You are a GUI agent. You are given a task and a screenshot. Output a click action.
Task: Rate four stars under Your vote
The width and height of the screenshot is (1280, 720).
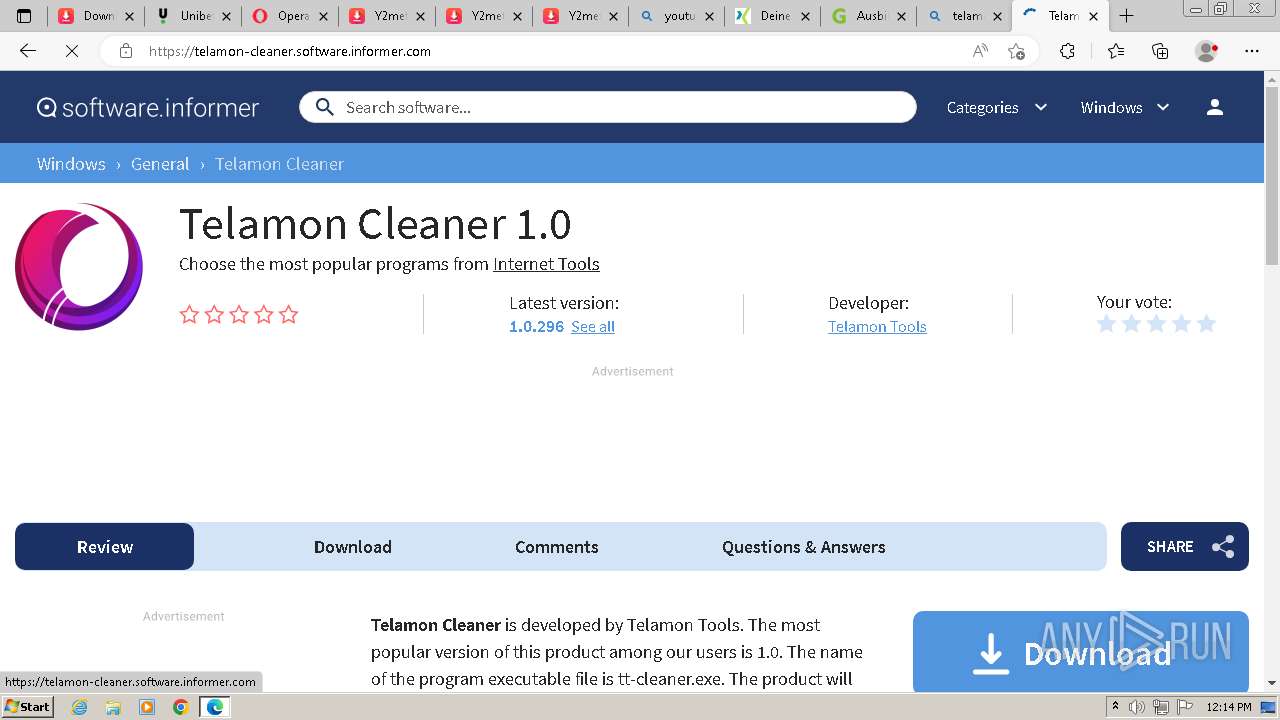click(1181, 324)
